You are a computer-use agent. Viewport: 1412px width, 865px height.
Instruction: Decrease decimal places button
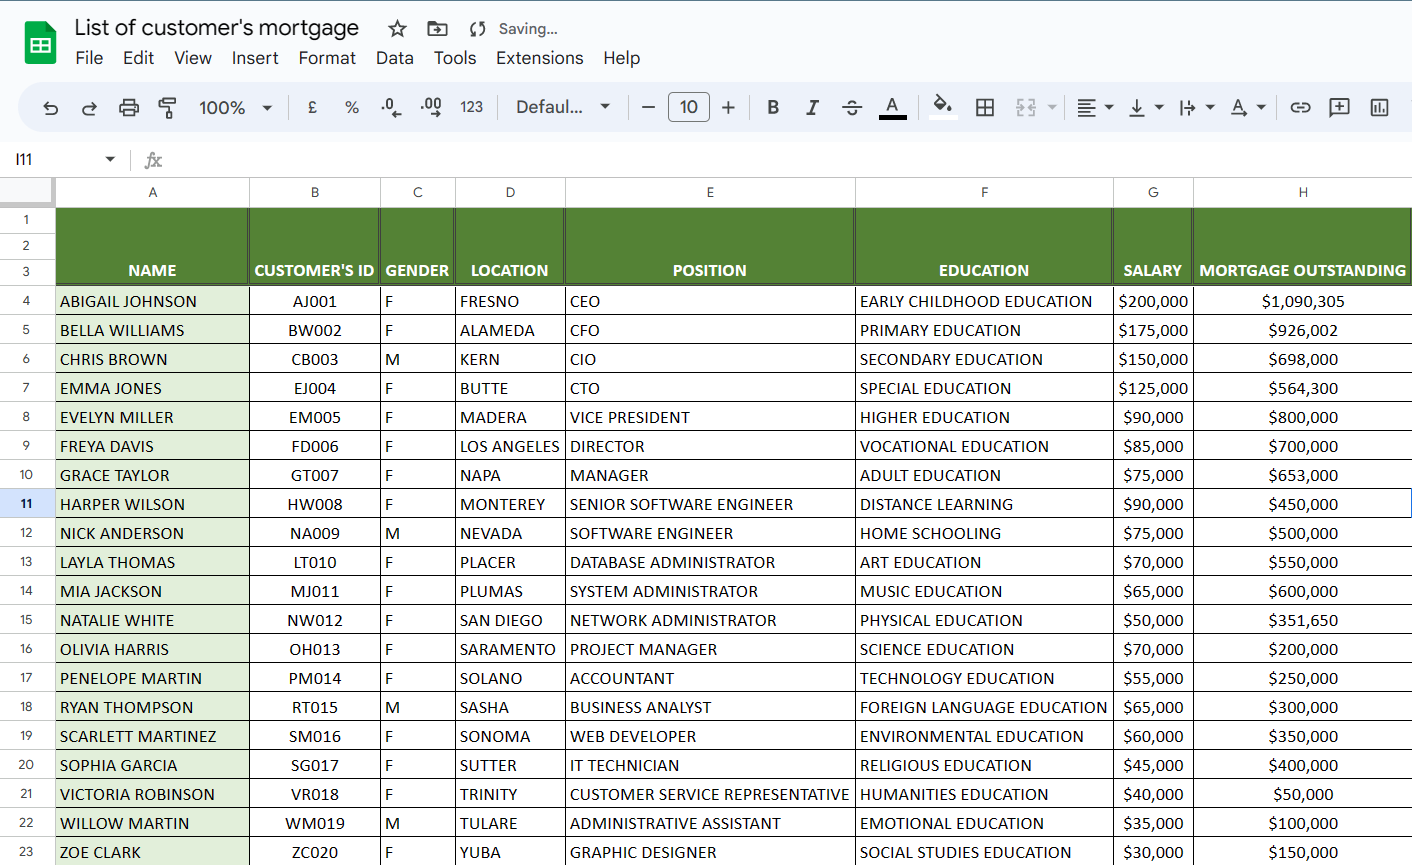click(x=391, y=108)
